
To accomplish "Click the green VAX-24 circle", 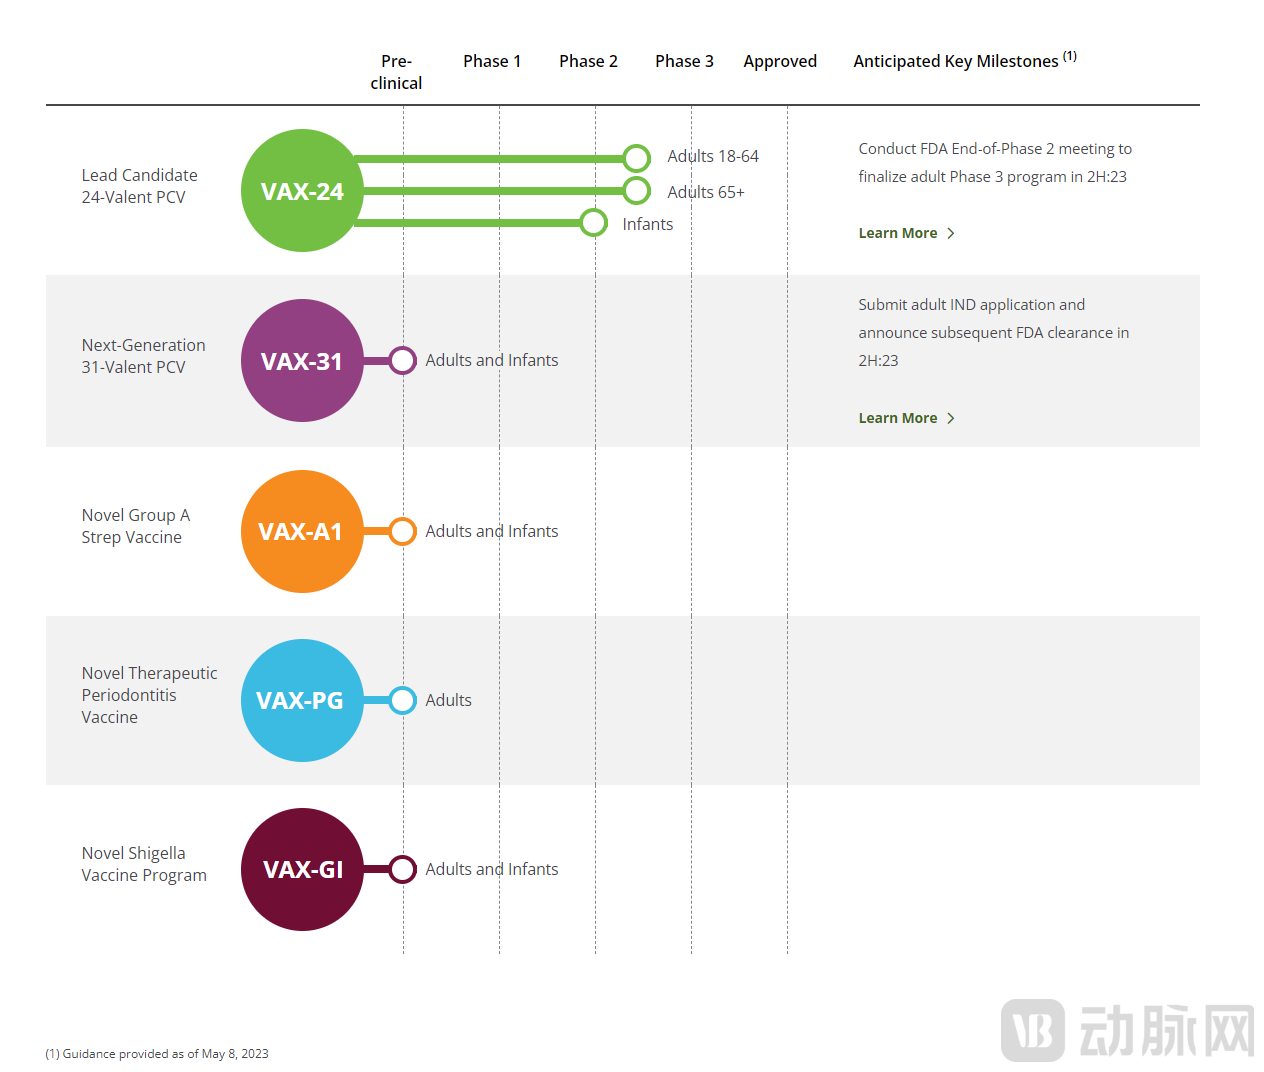I will point(302,191).
